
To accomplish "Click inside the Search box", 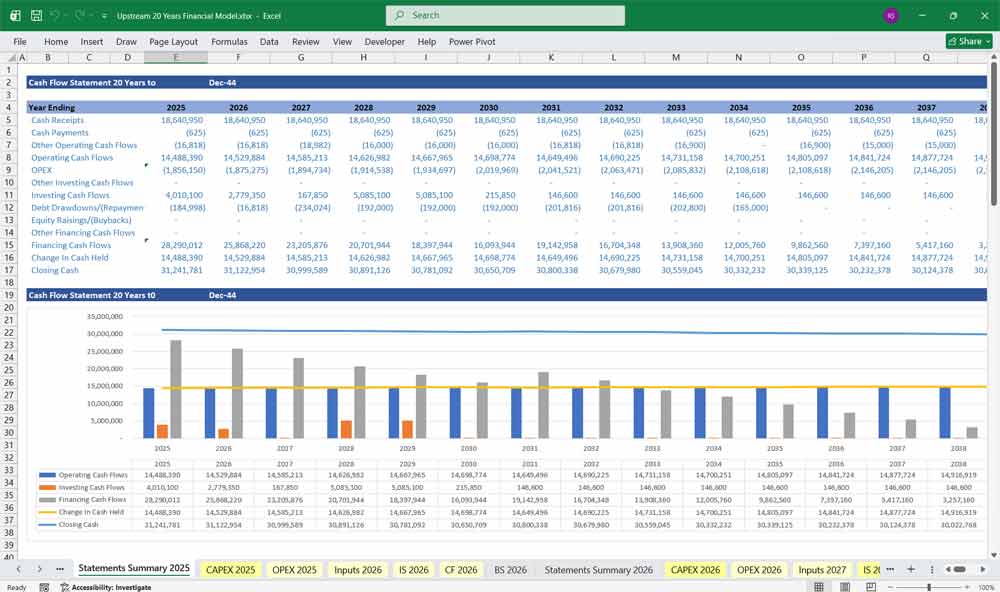I will pyautogui.click(x=504, y=15).
